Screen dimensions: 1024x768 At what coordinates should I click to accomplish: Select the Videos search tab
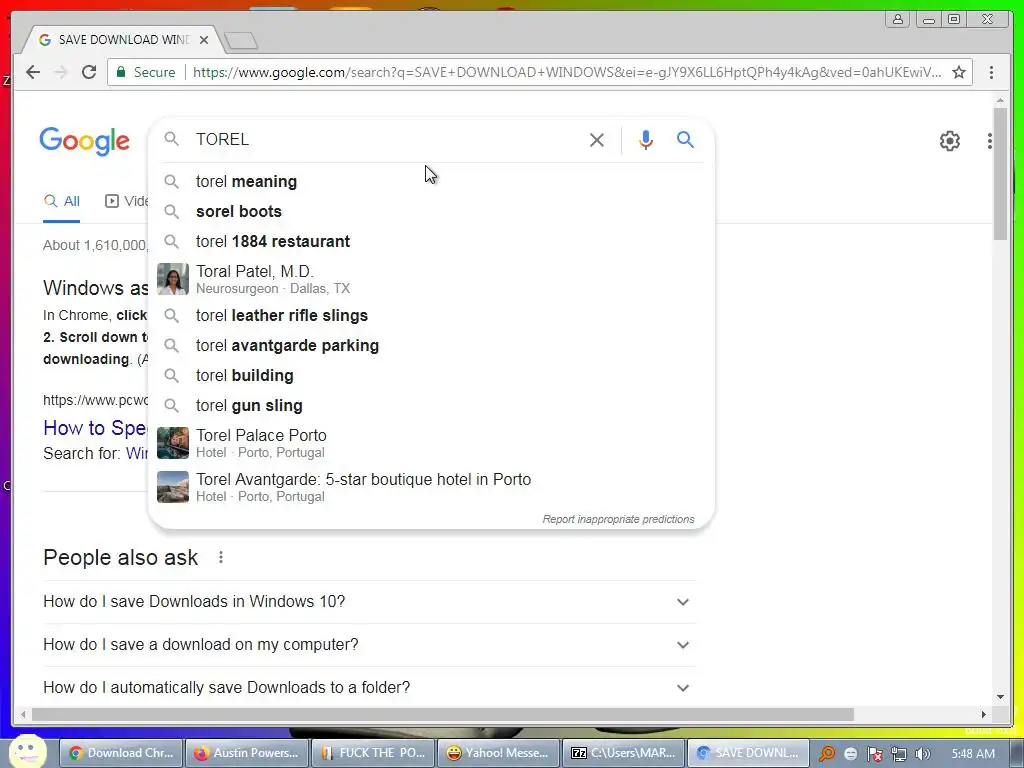pos(127,201)
